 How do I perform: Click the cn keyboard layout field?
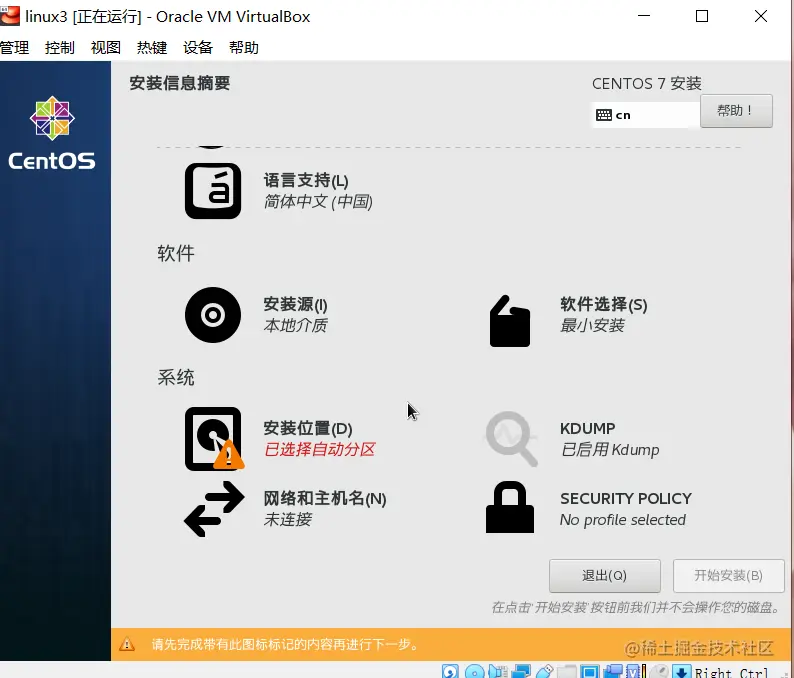[x=646, y=115]
